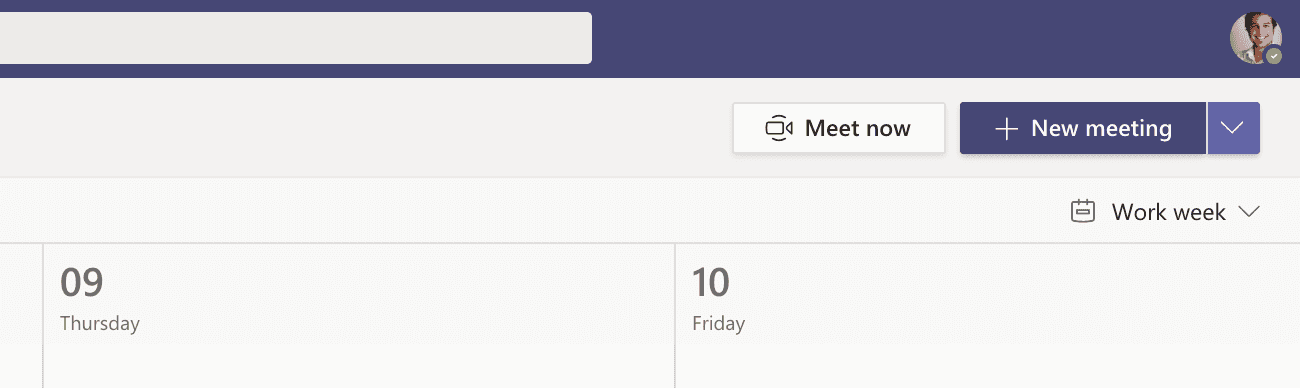Click the empty slot under Thursday
Image resolution: width=1300 pixels, height=388 pixels.
(x=359, y=369)
